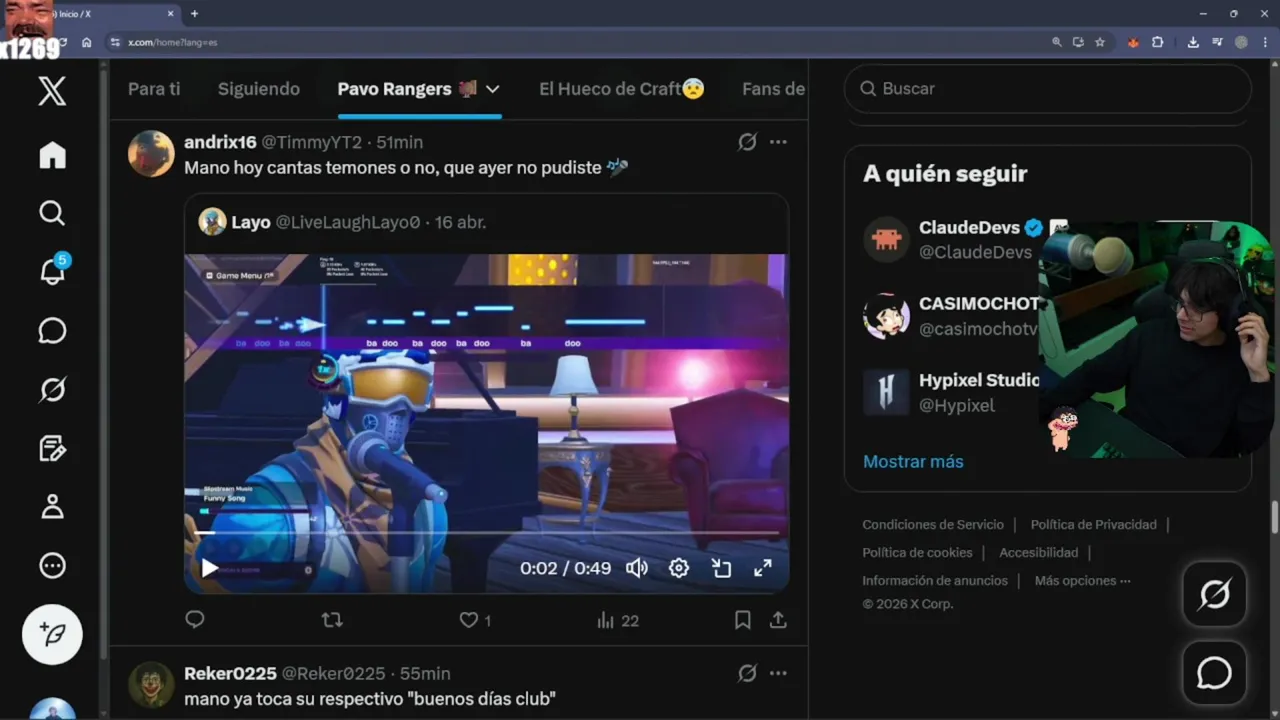View analytics showing 22 views
1280x720 pixels.
pyautogui.click(x=618, y=620)
